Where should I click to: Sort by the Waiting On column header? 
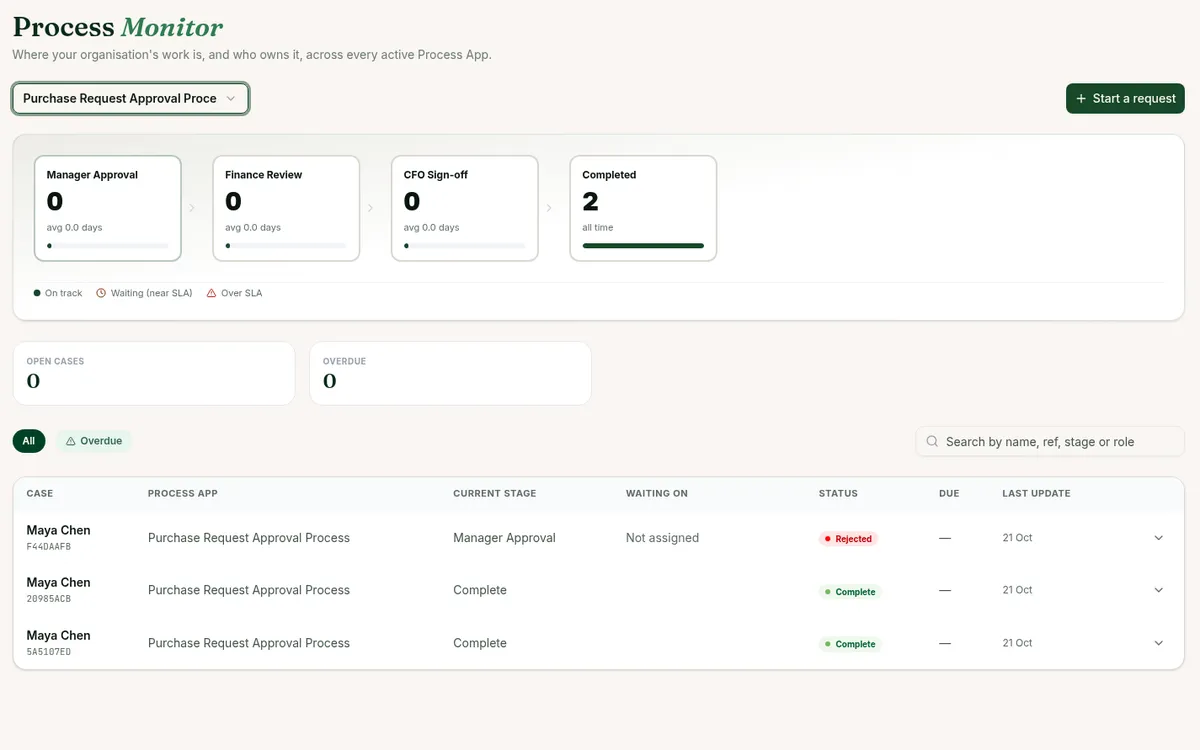click(657, 493)
